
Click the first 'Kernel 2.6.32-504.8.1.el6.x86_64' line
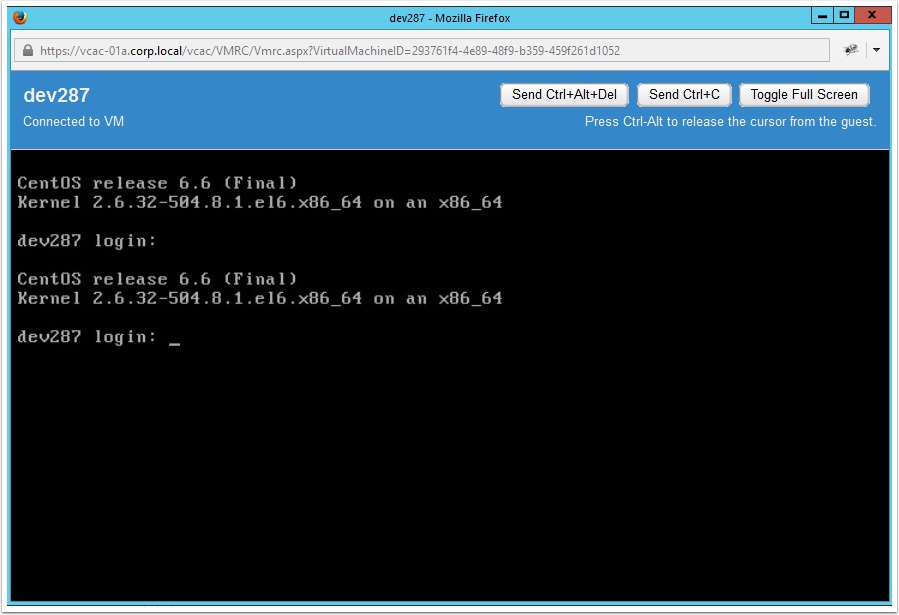(x=260, y=202)
